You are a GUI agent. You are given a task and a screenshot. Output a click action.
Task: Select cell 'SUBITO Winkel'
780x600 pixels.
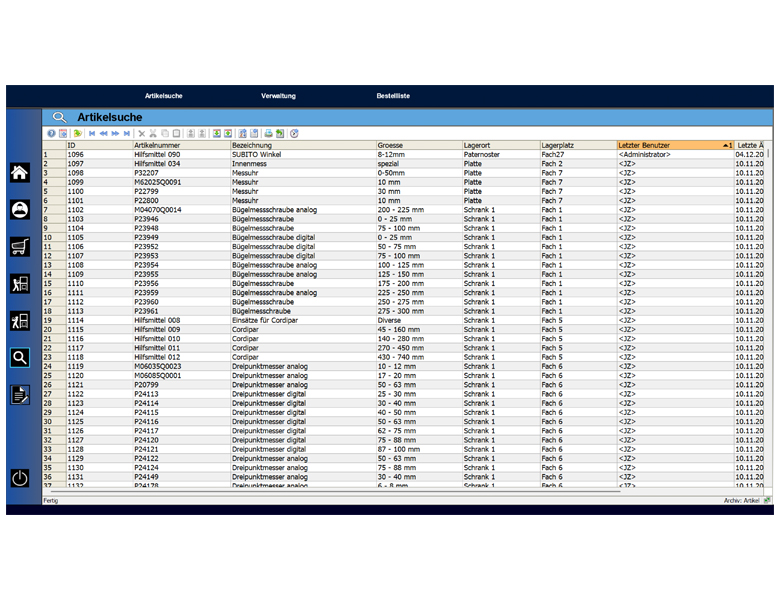pos(303,155)
